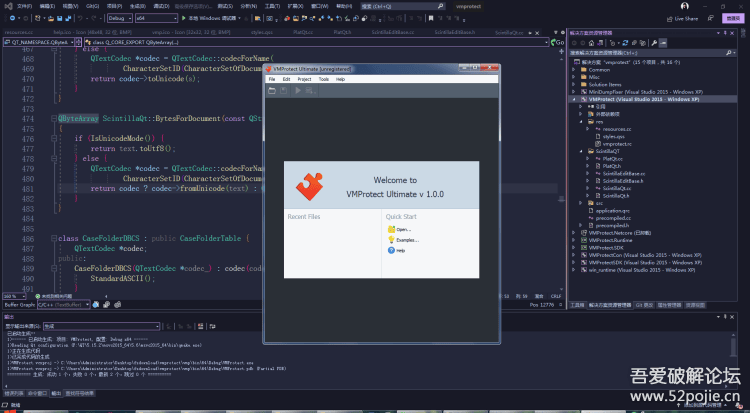Click the puzzle logo in VMProtect welcome banner
Screen dimensions: 750x413
point(309,187)
